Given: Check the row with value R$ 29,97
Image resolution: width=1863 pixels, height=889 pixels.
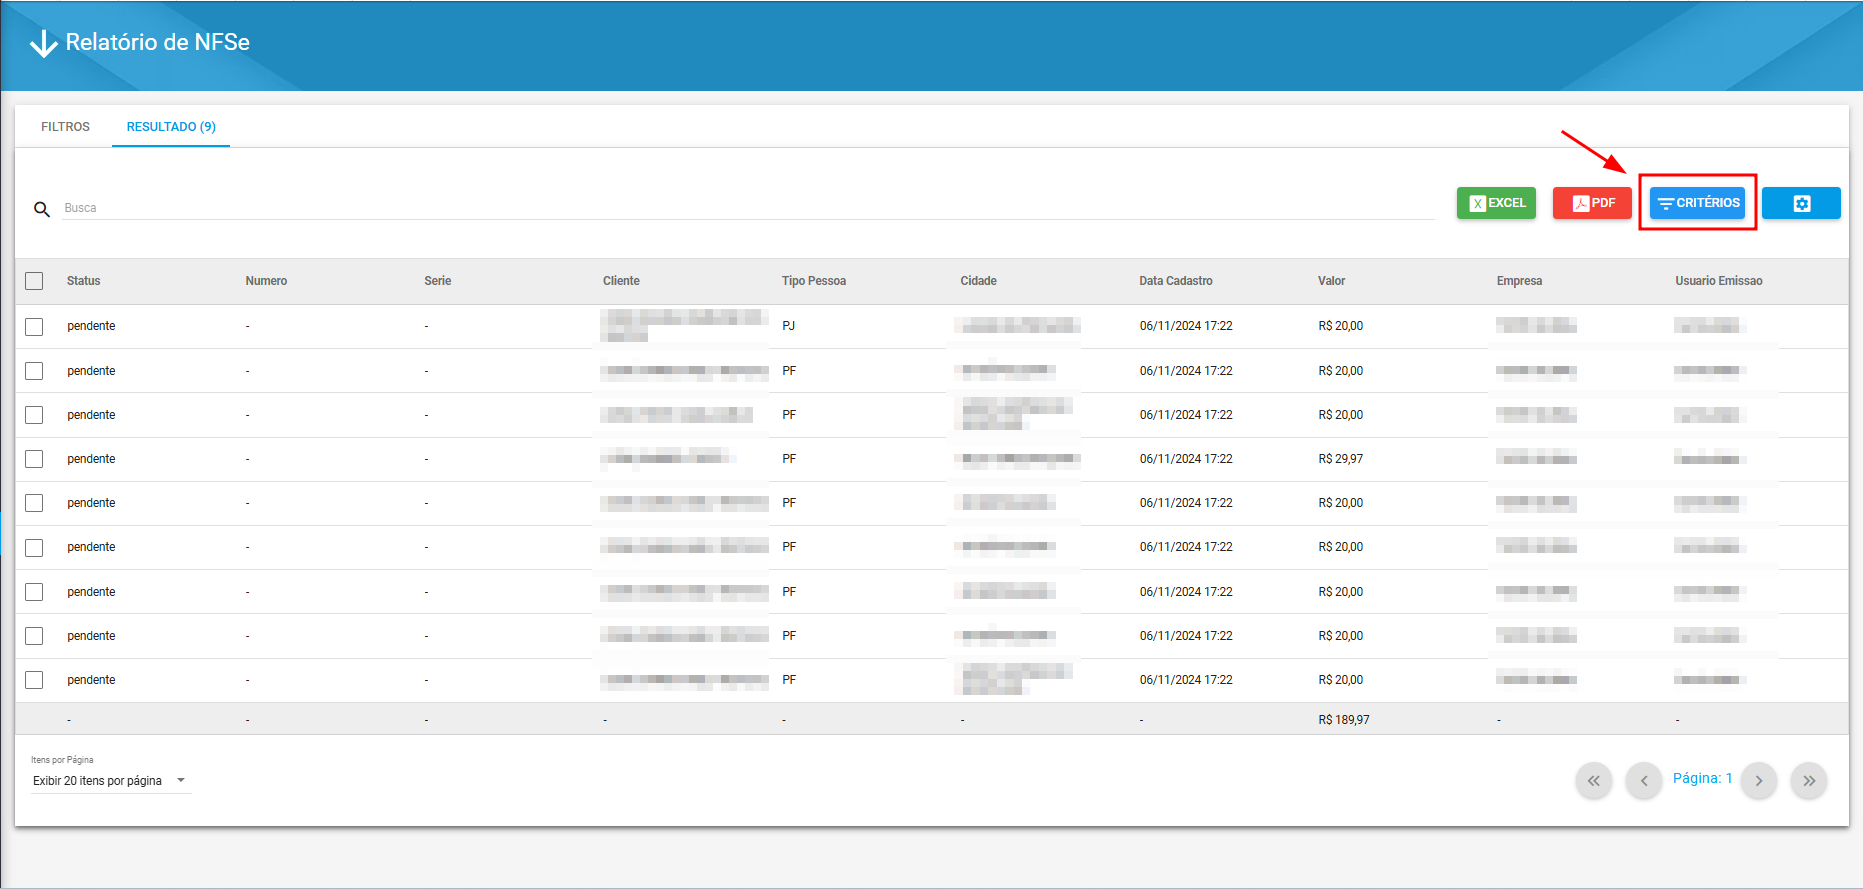Looking at the screenshot, I should click(34, 459).
